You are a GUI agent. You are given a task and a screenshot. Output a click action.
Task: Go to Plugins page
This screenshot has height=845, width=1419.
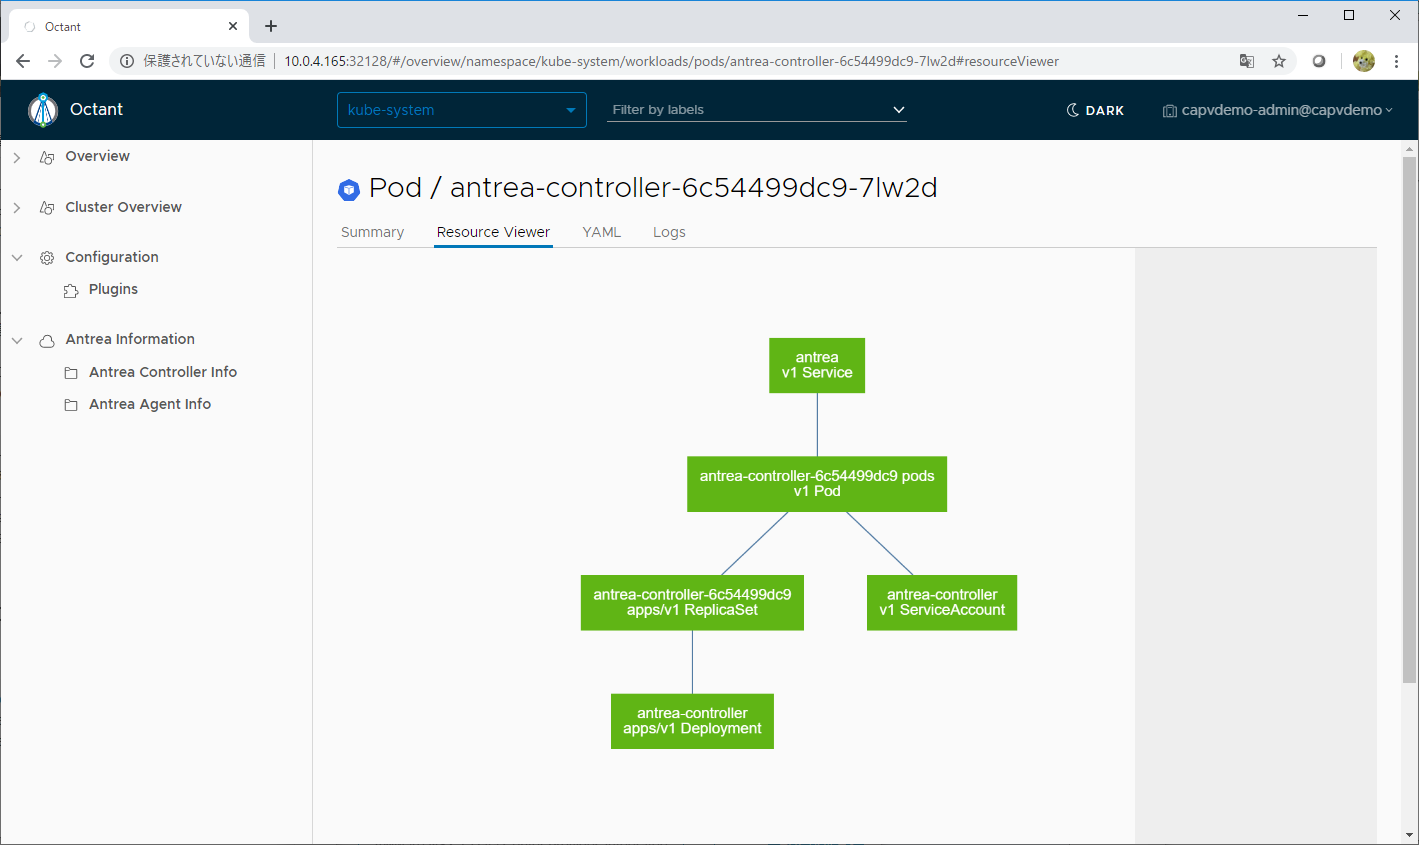coord(113,289)
